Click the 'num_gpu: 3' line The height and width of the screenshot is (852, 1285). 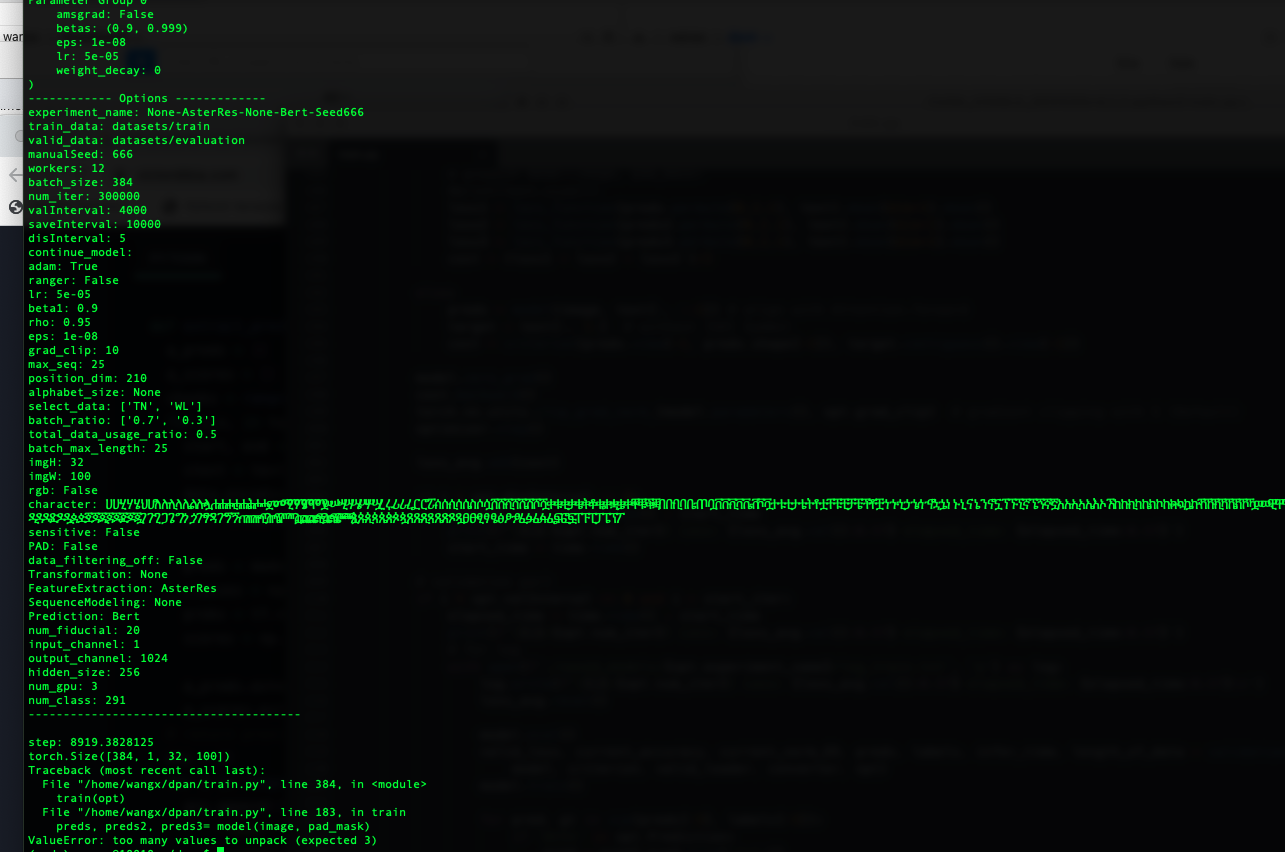tap(63, 686)
